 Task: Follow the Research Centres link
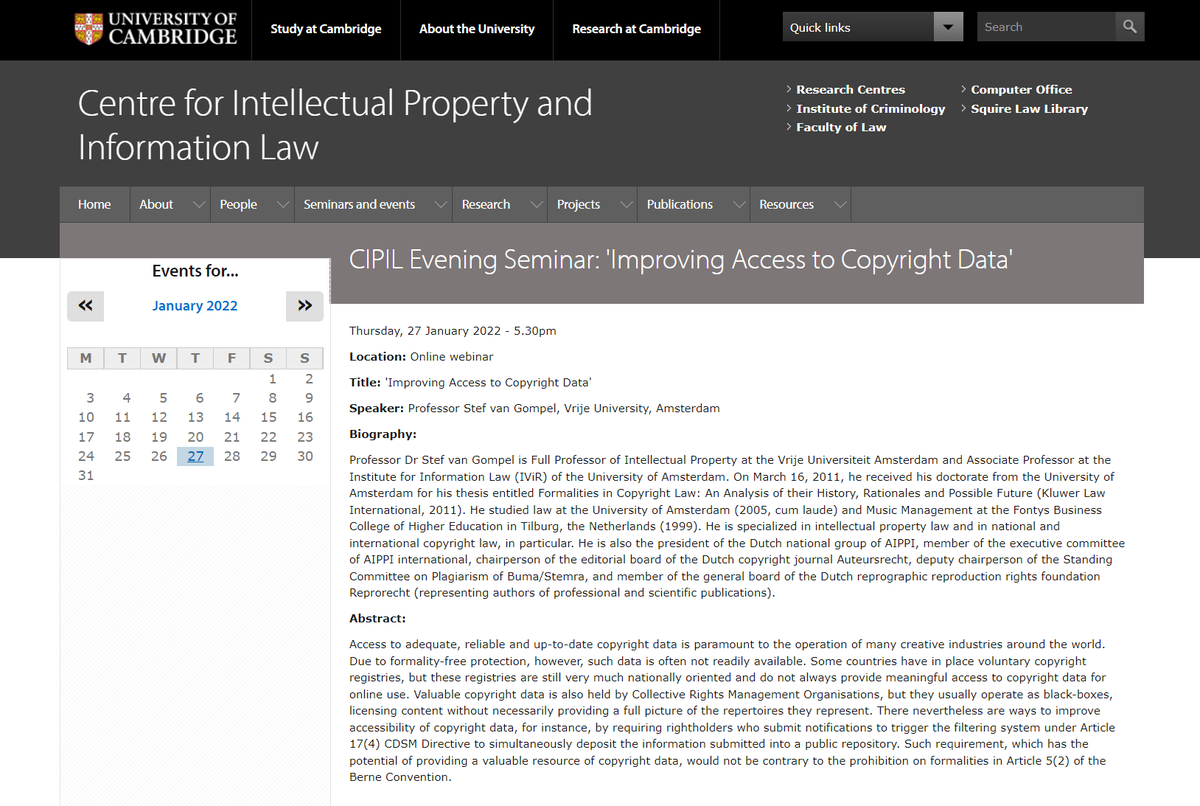pyautogui.click(x=850, y=90)
